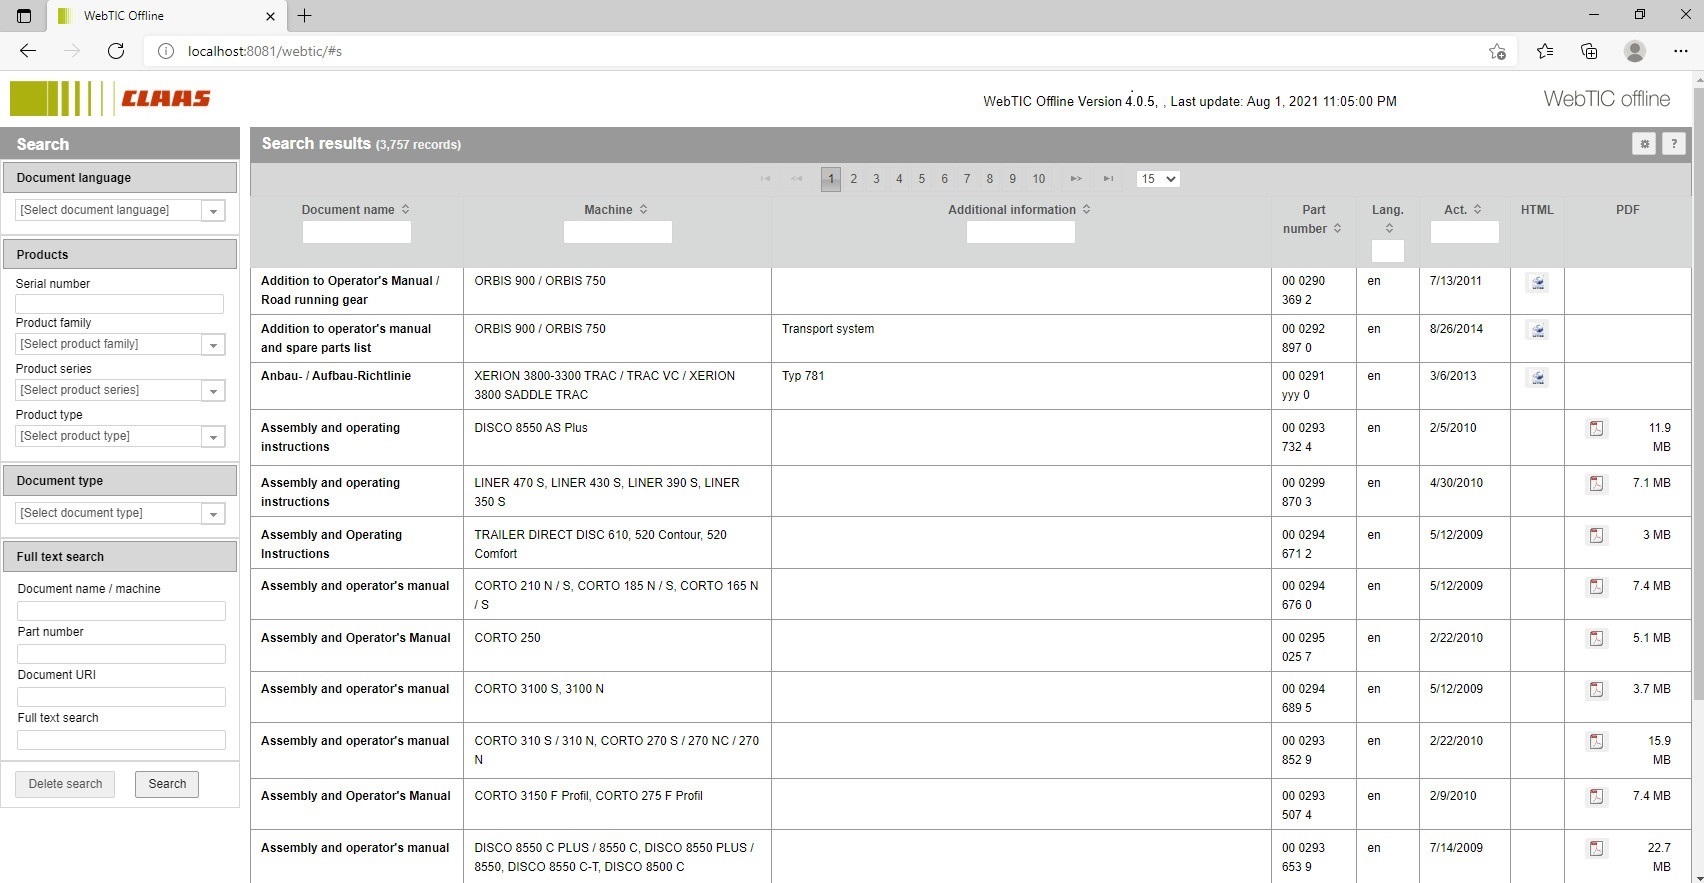Viewport: 1704px width, 883px height.
Task: Open HTML document for Transport system row
Action: click(1538, 331)
